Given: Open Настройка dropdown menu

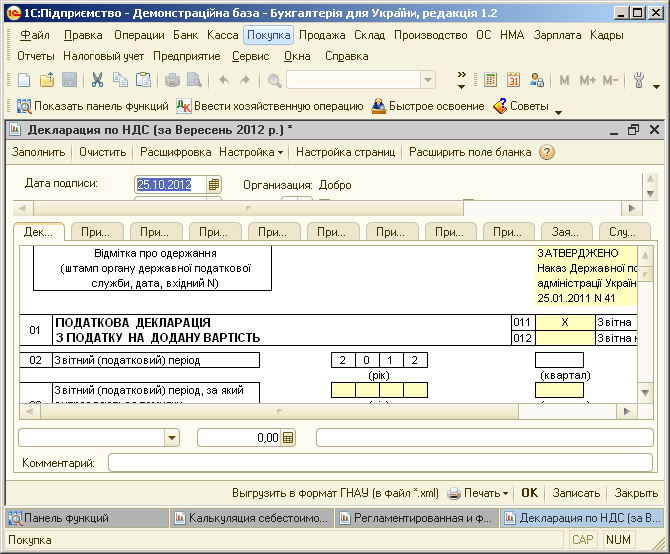Looking at the screenshot, I should [251, 152].
